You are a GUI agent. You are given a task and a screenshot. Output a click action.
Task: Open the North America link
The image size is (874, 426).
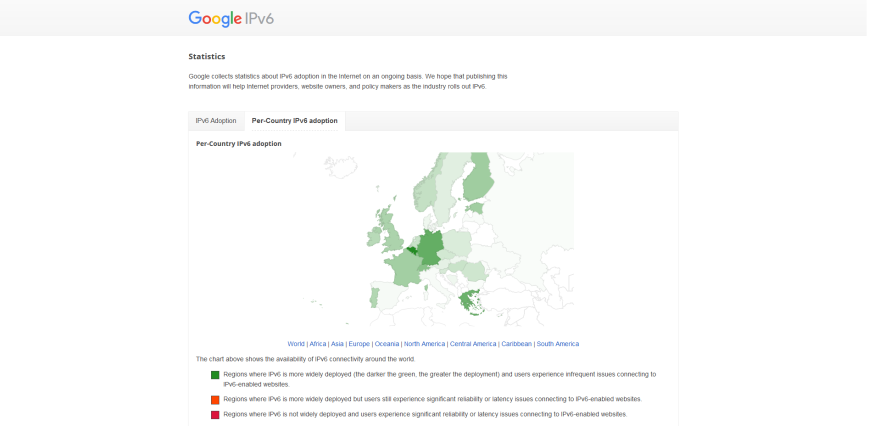coord(425,344)
